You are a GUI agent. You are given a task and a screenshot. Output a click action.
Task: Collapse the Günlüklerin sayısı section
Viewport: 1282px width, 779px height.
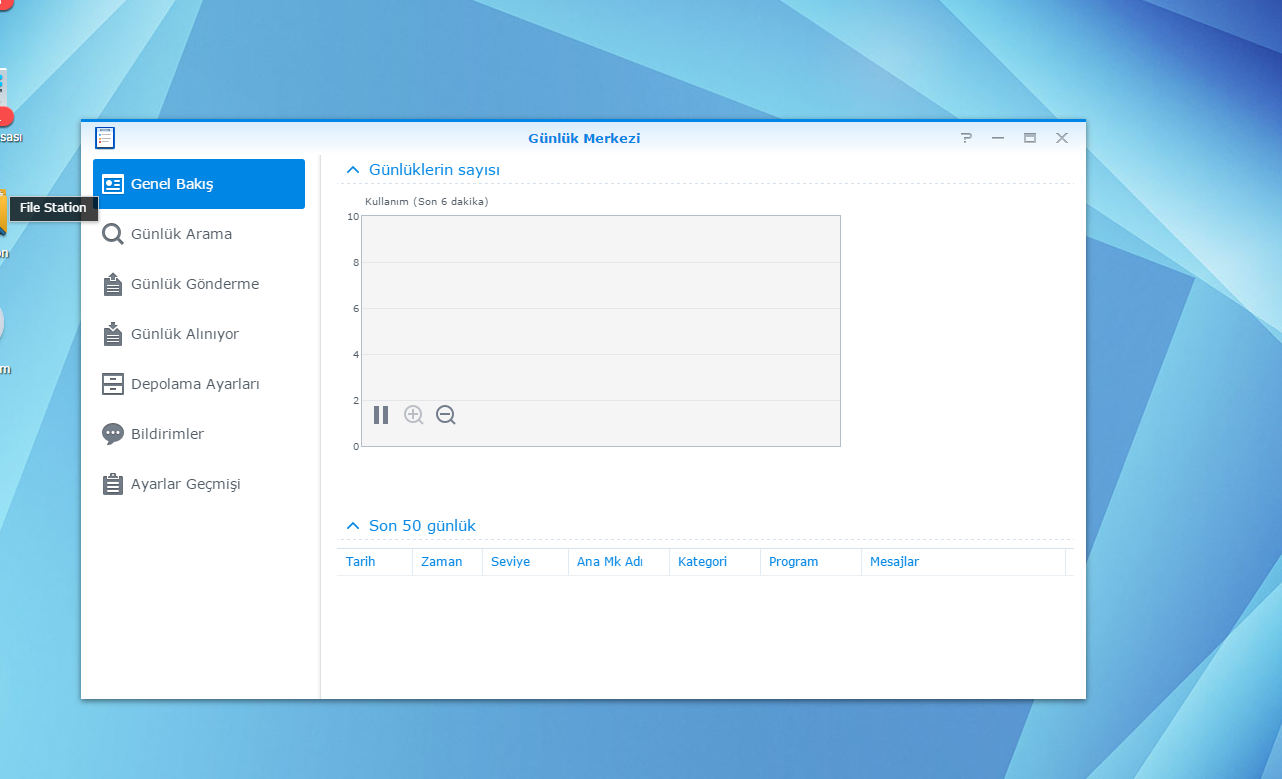(352, 170)
